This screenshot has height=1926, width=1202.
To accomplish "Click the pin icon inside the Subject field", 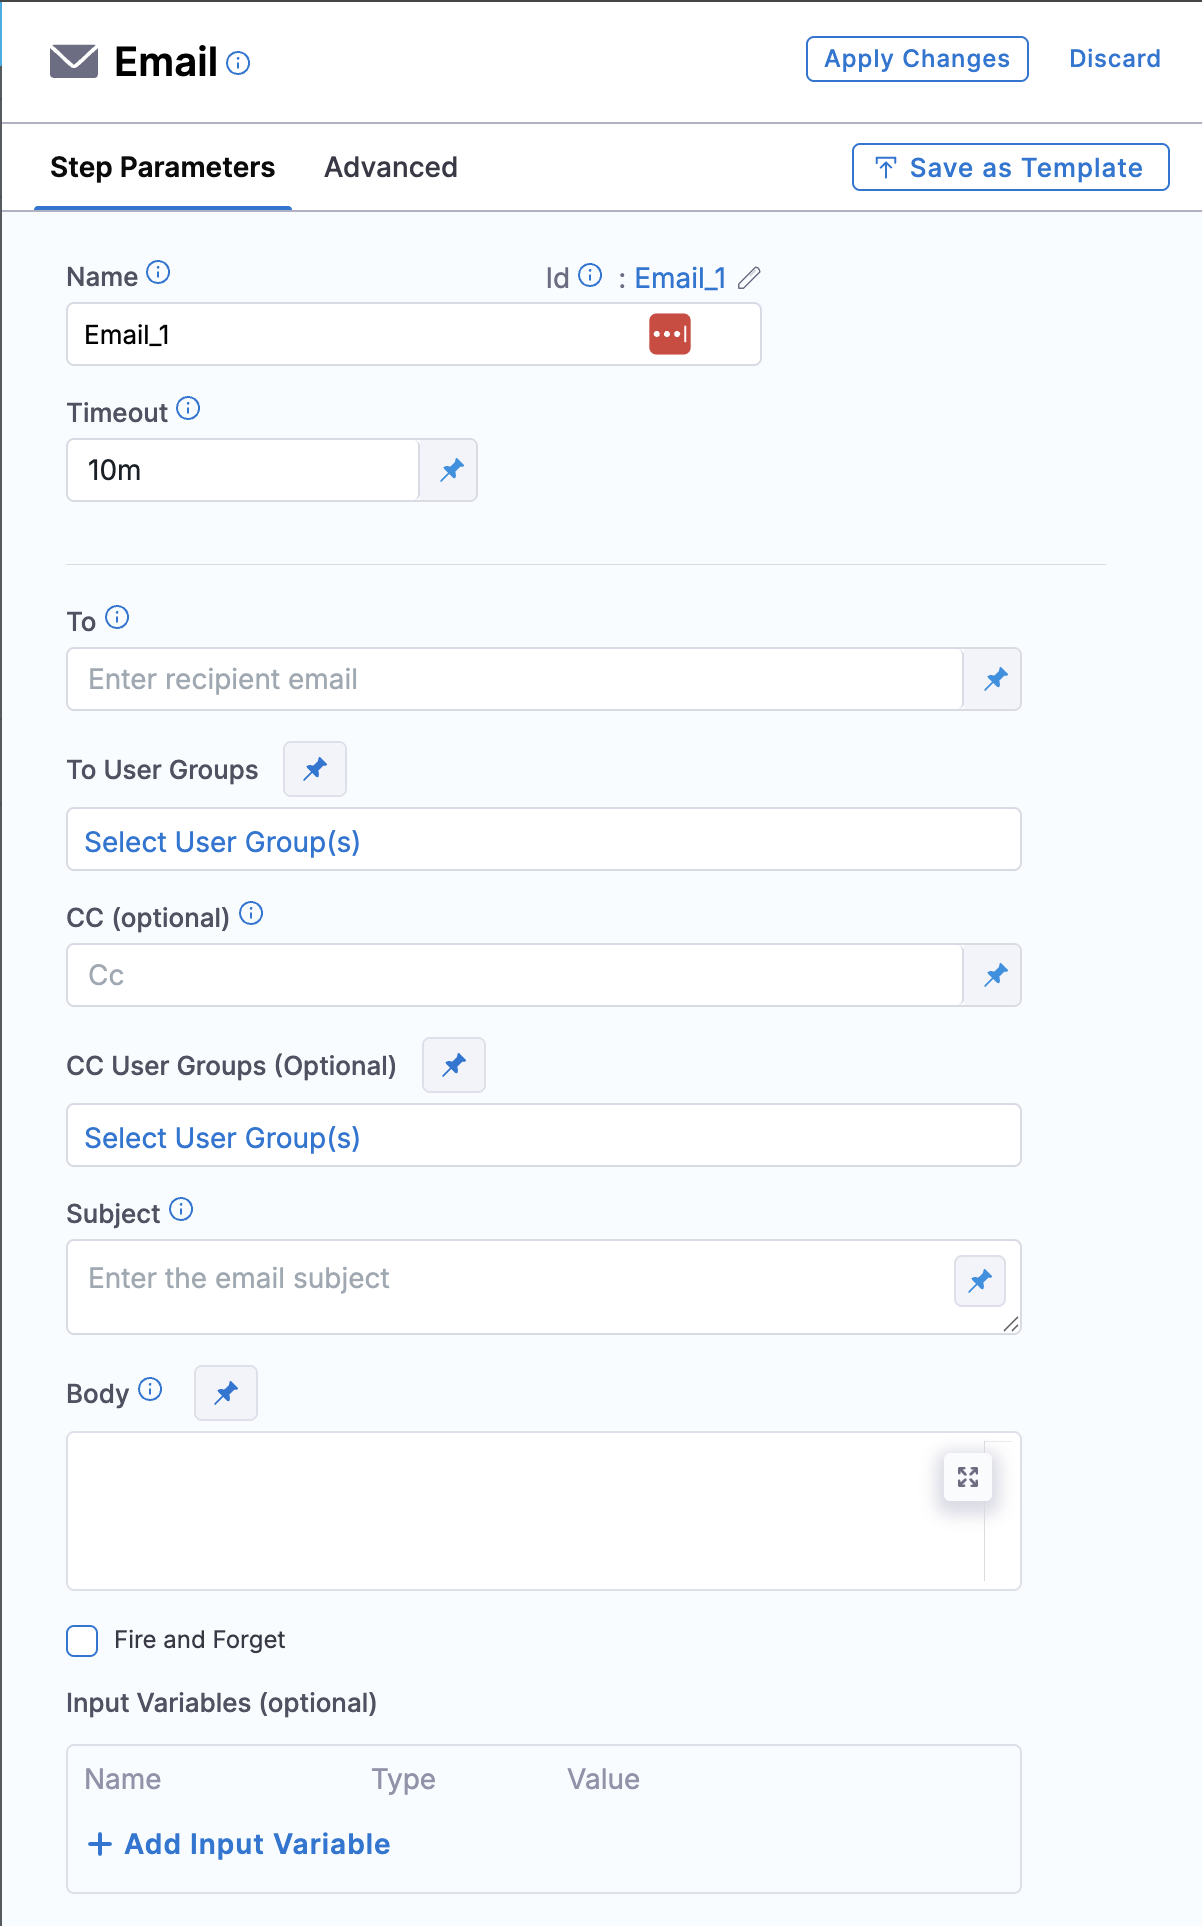I will coord(980,1281).
